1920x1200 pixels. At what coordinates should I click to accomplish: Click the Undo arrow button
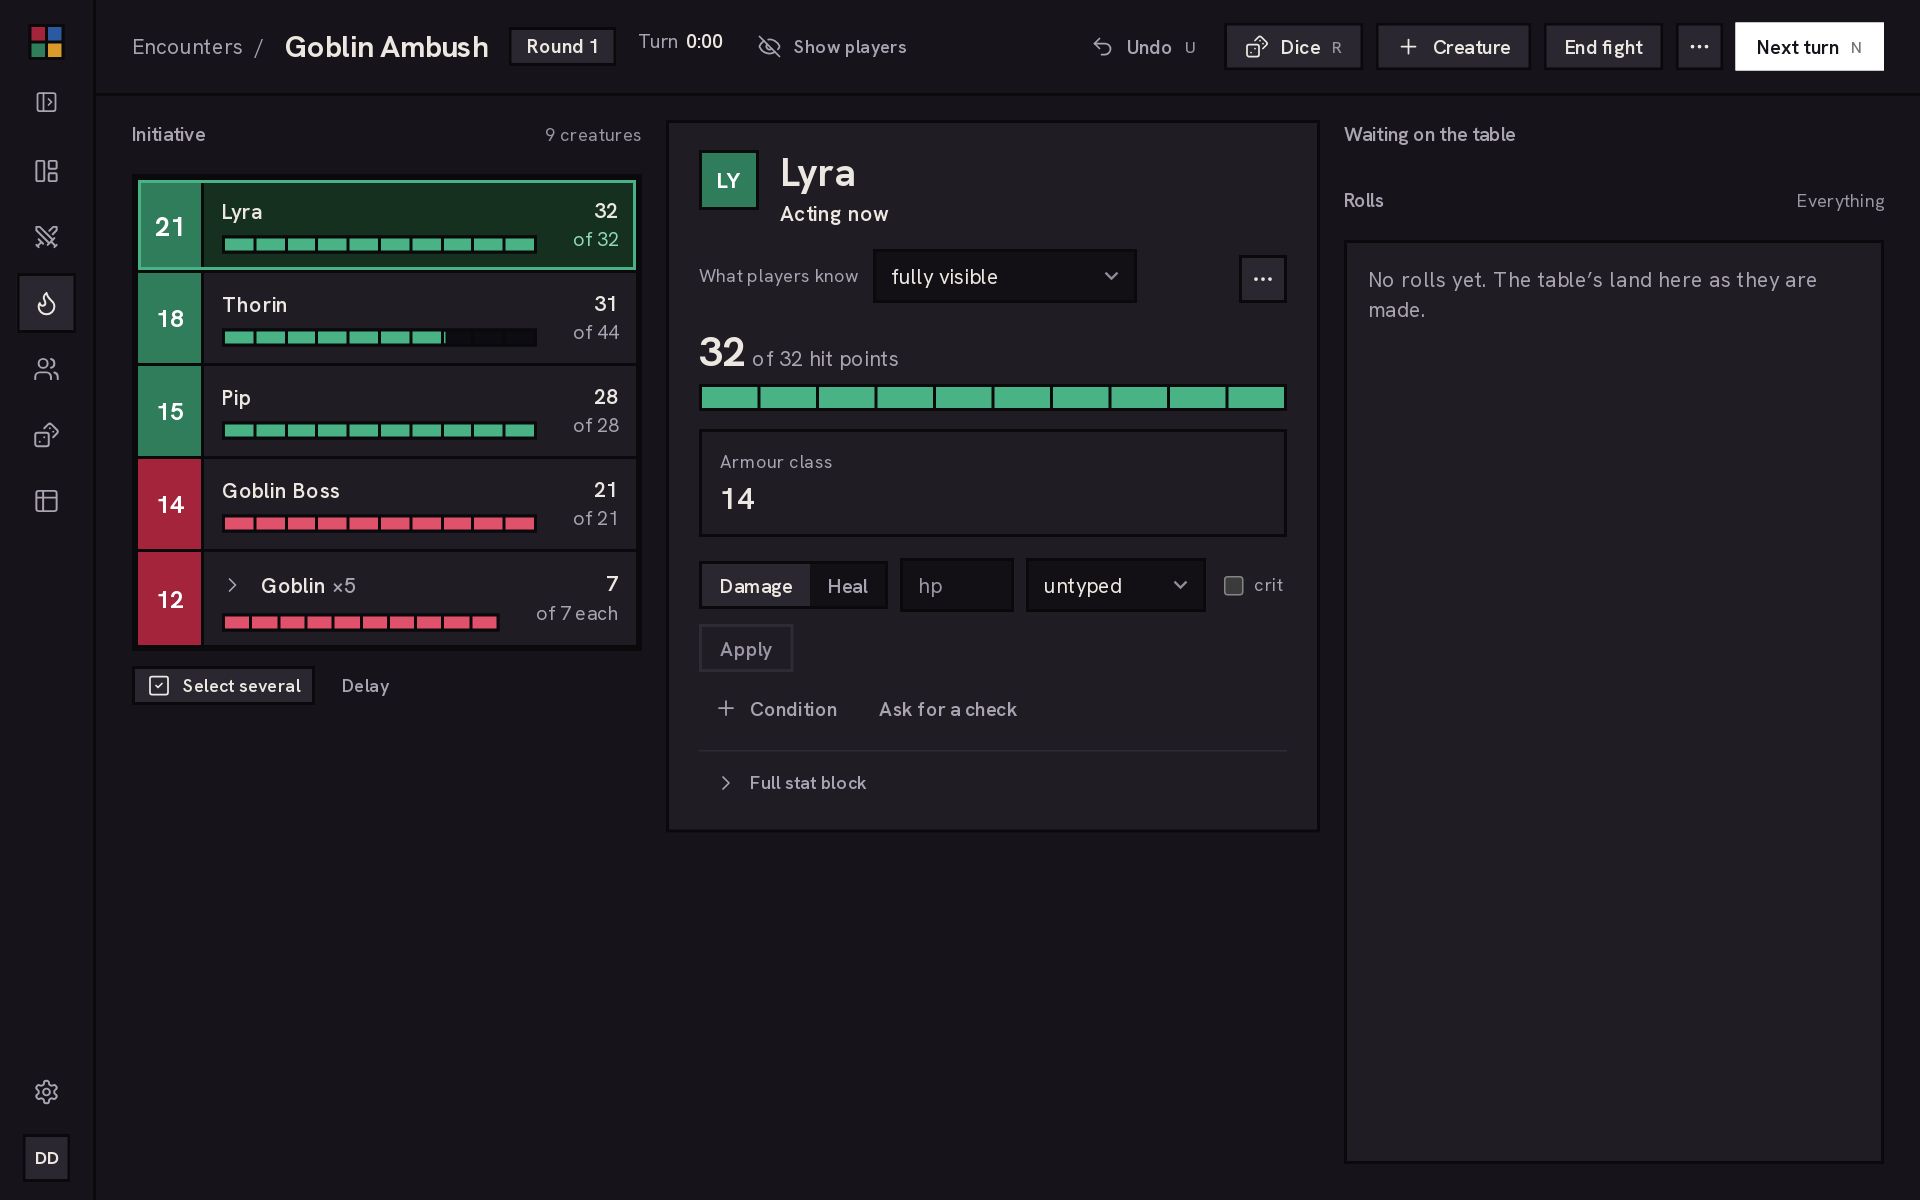[1144, 47]
